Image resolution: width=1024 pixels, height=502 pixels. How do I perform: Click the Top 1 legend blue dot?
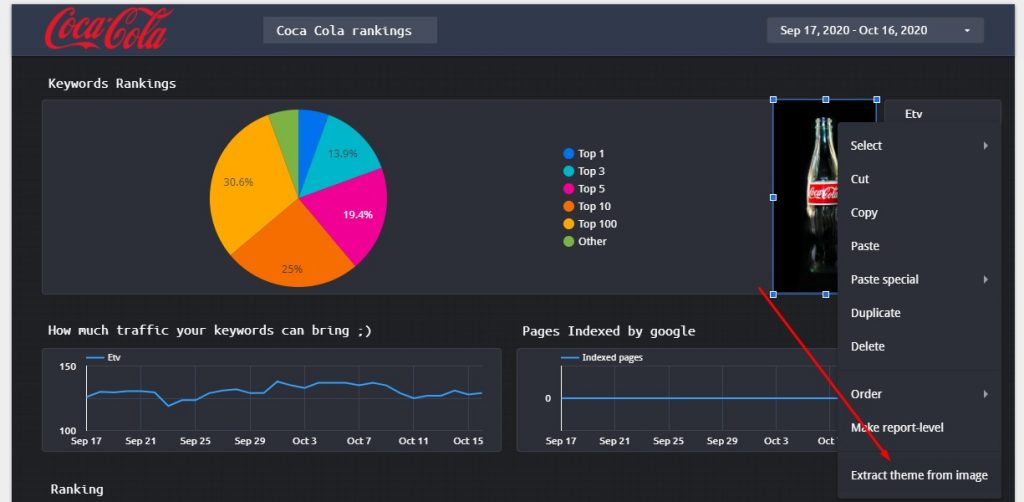(x=568, y=154)
